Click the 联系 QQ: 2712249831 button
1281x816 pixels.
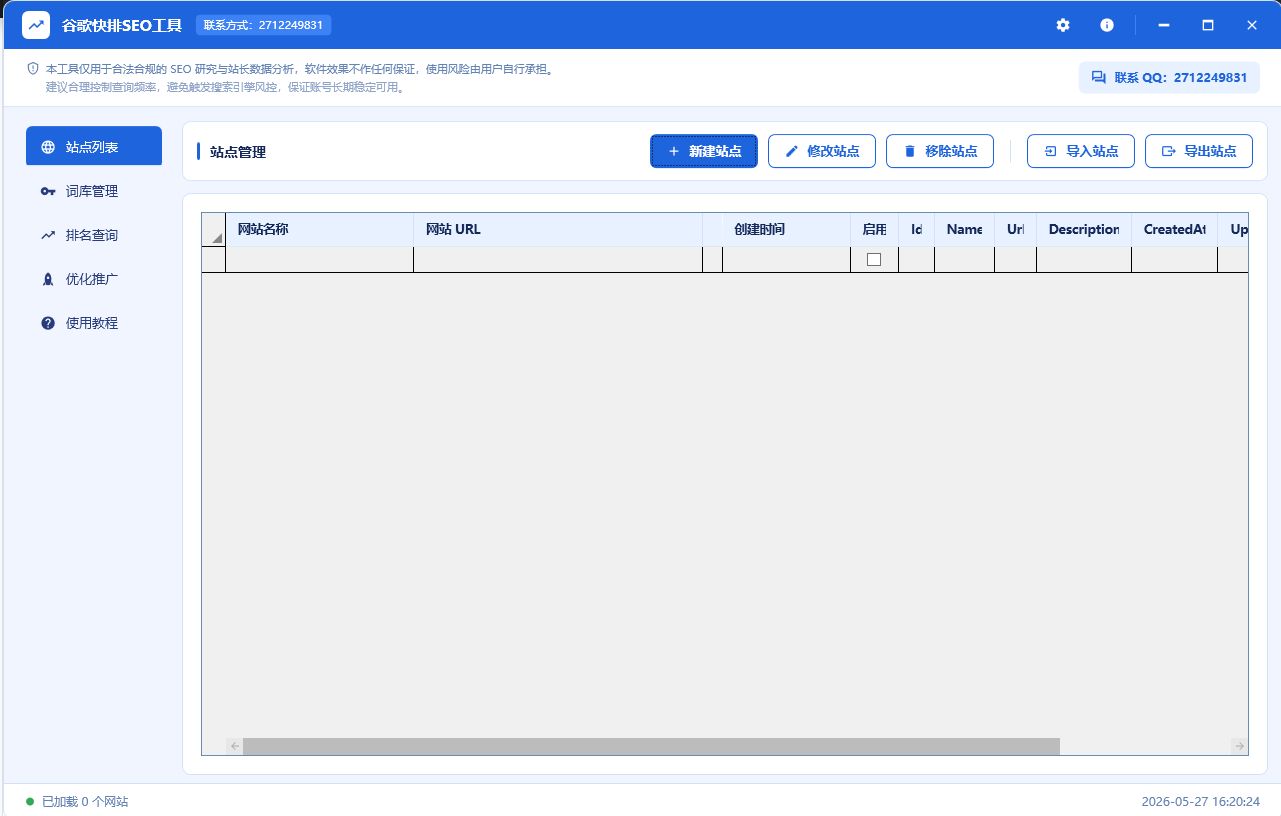tap(1169, 77)
